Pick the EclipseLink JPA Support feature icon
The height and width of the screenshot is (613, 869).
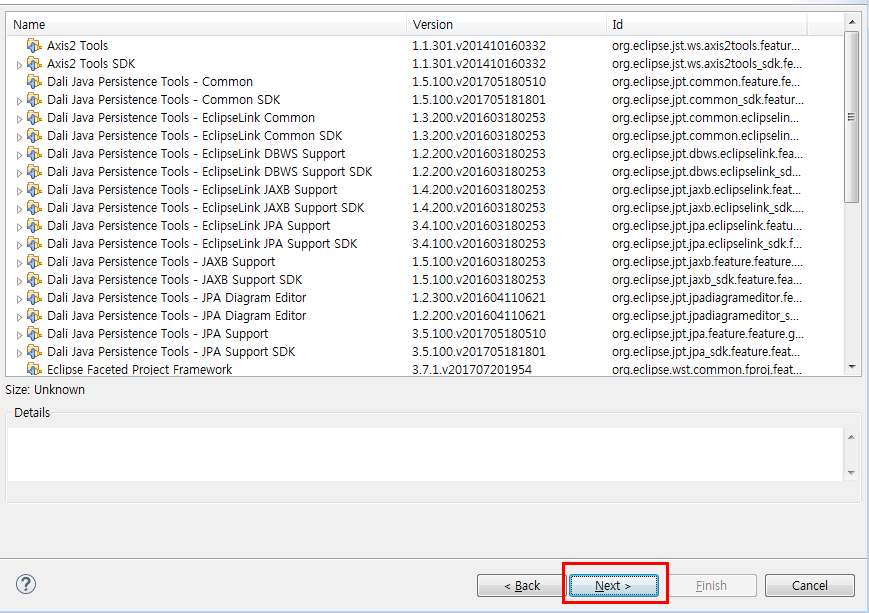pyautogui.click(x=34, y=226)
